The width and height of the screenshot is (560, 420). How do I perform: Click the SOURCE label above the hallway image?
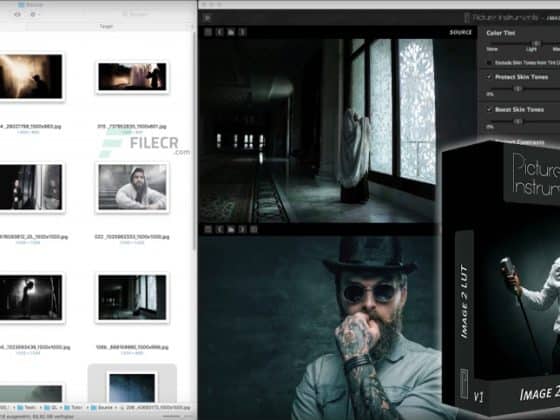tap(461, 32)
